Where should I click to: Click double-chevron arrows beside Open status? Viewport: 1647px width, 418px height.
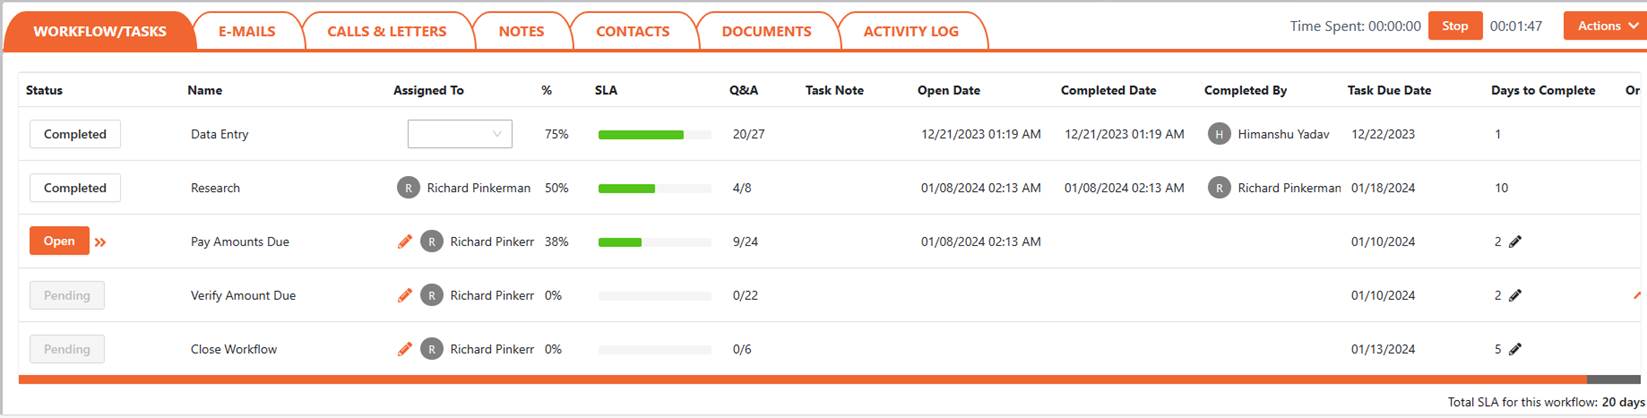(x=101, y=242)
